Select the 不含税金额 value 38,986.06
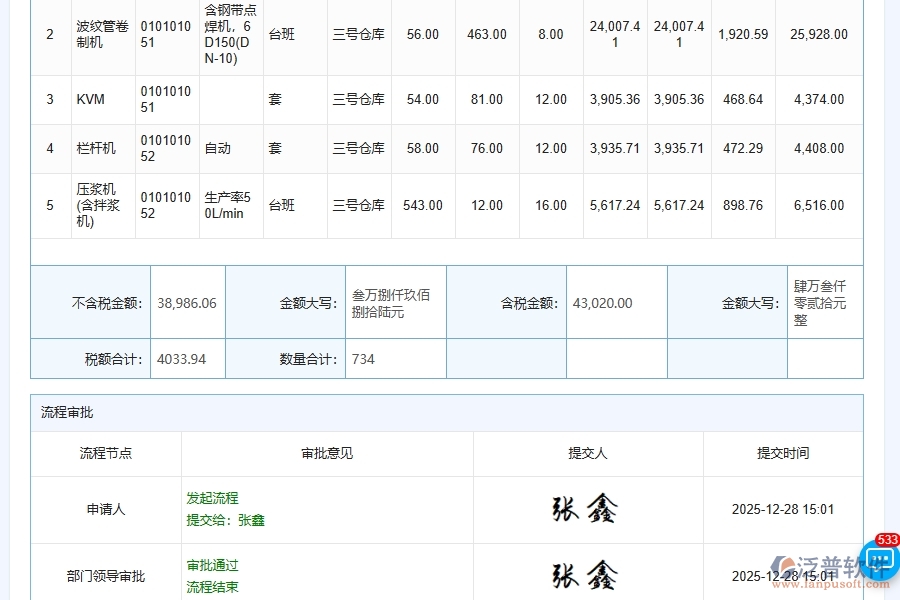The height and width of the screenshot is (600, 900). (186, 302)
